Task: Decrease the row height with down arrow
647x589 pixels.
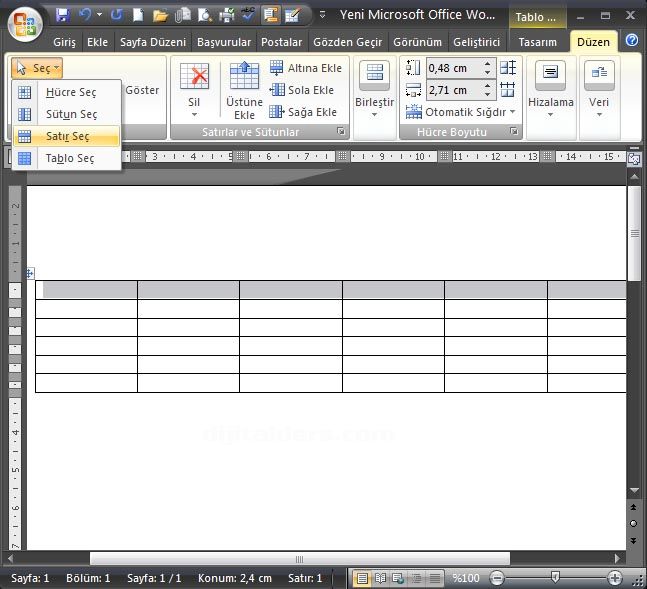Action: click(x=488, y=72)
